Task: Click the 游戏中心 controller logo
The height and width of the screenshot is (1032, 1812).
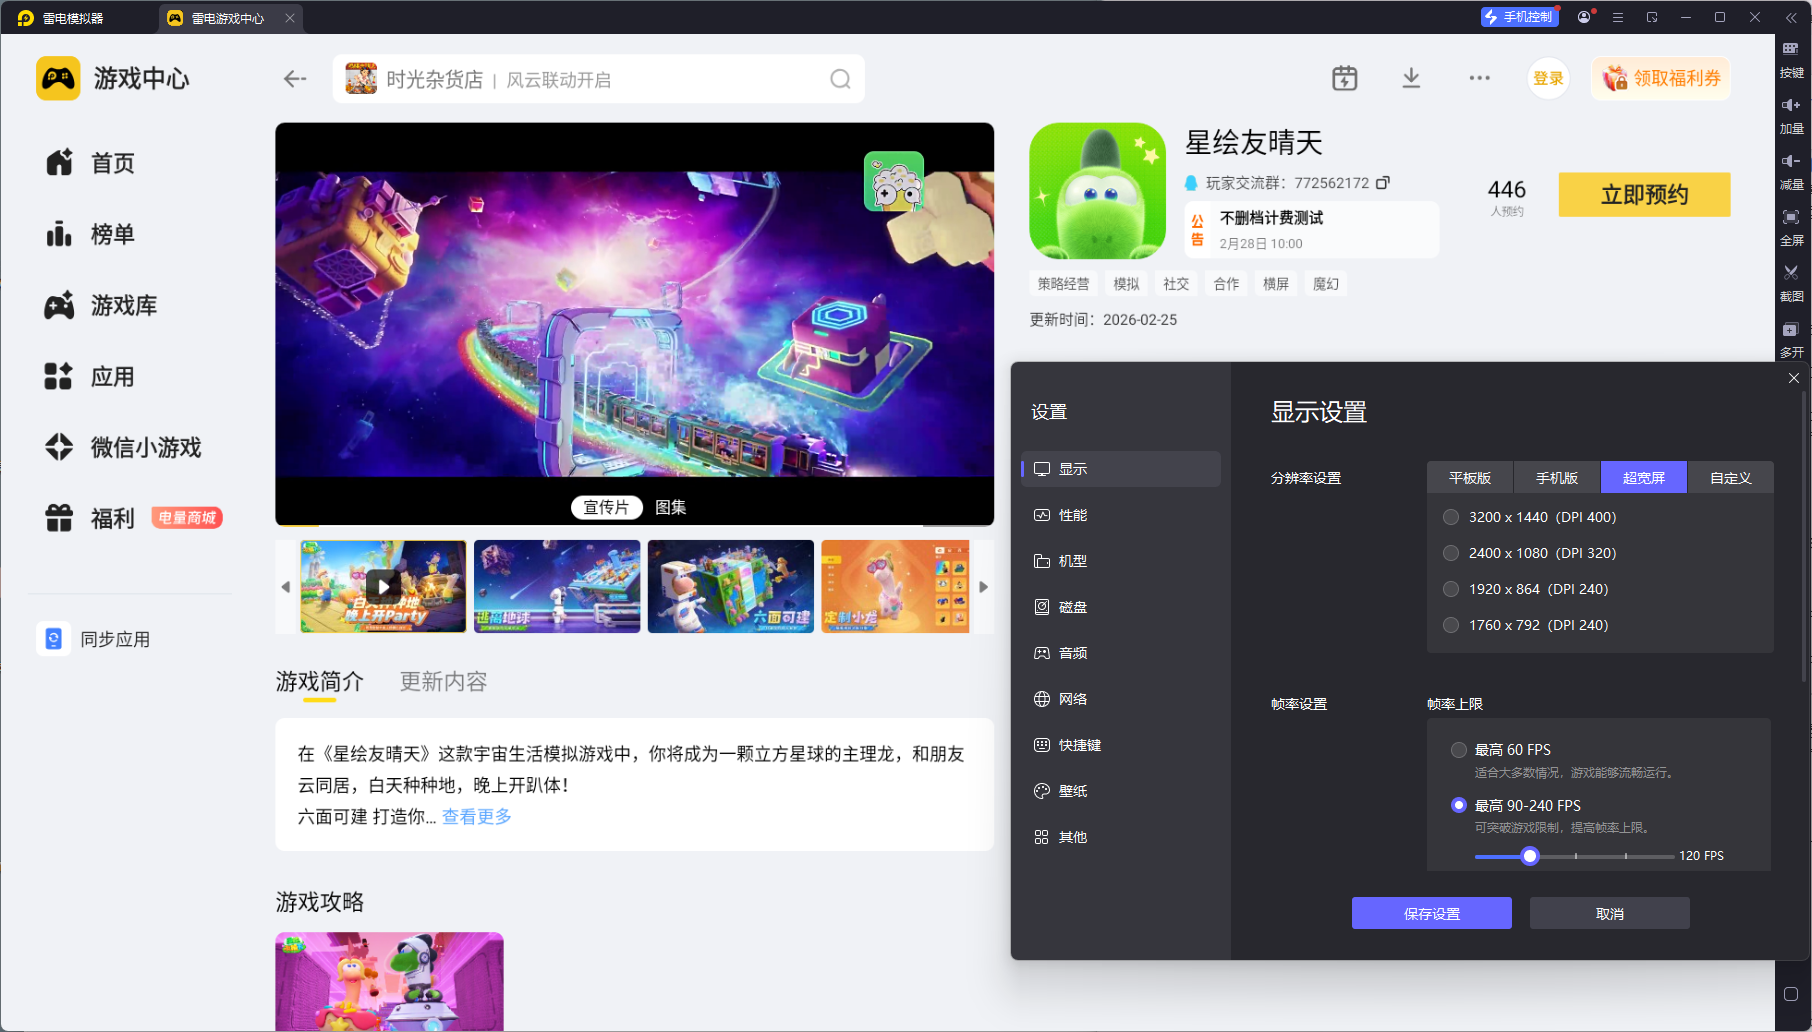Action: [58, 78]
